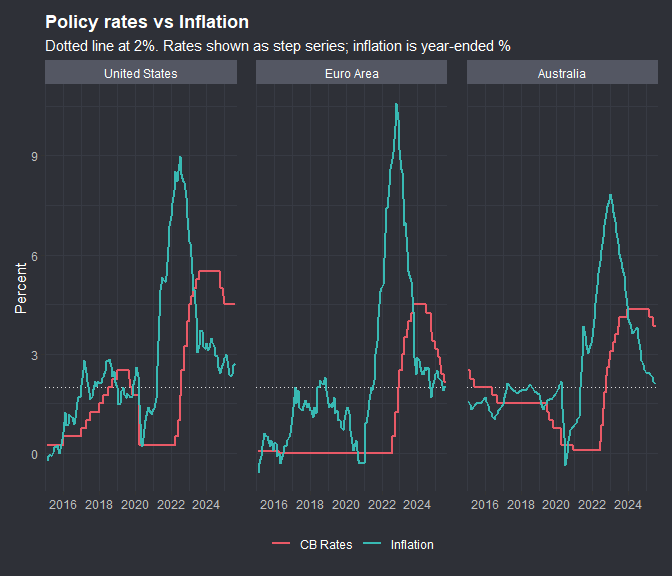Click the 0 tick label on y-axis
The height and width of the screenshot is (576, 672).
pos(34,454)
